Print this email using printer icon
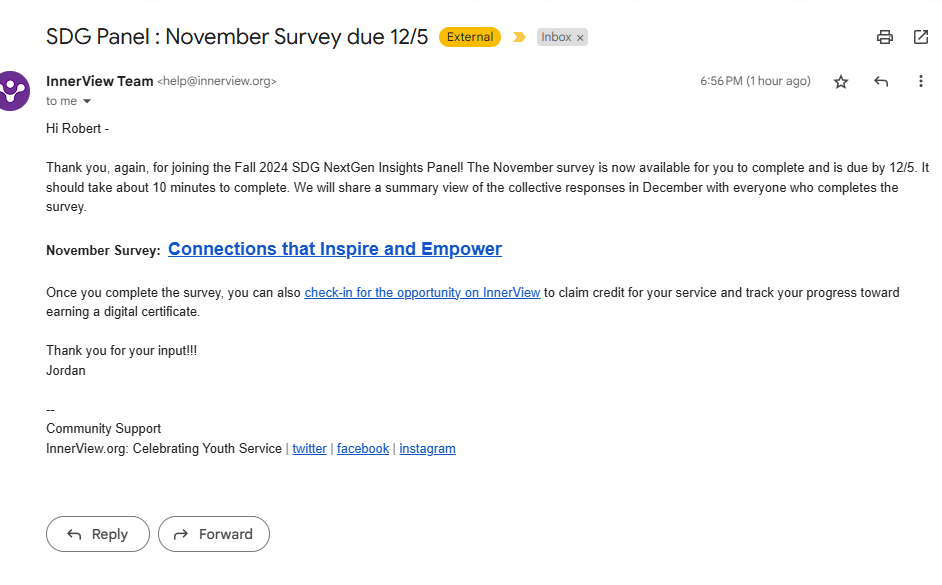The image size is (942, 585). coord(884,37)
